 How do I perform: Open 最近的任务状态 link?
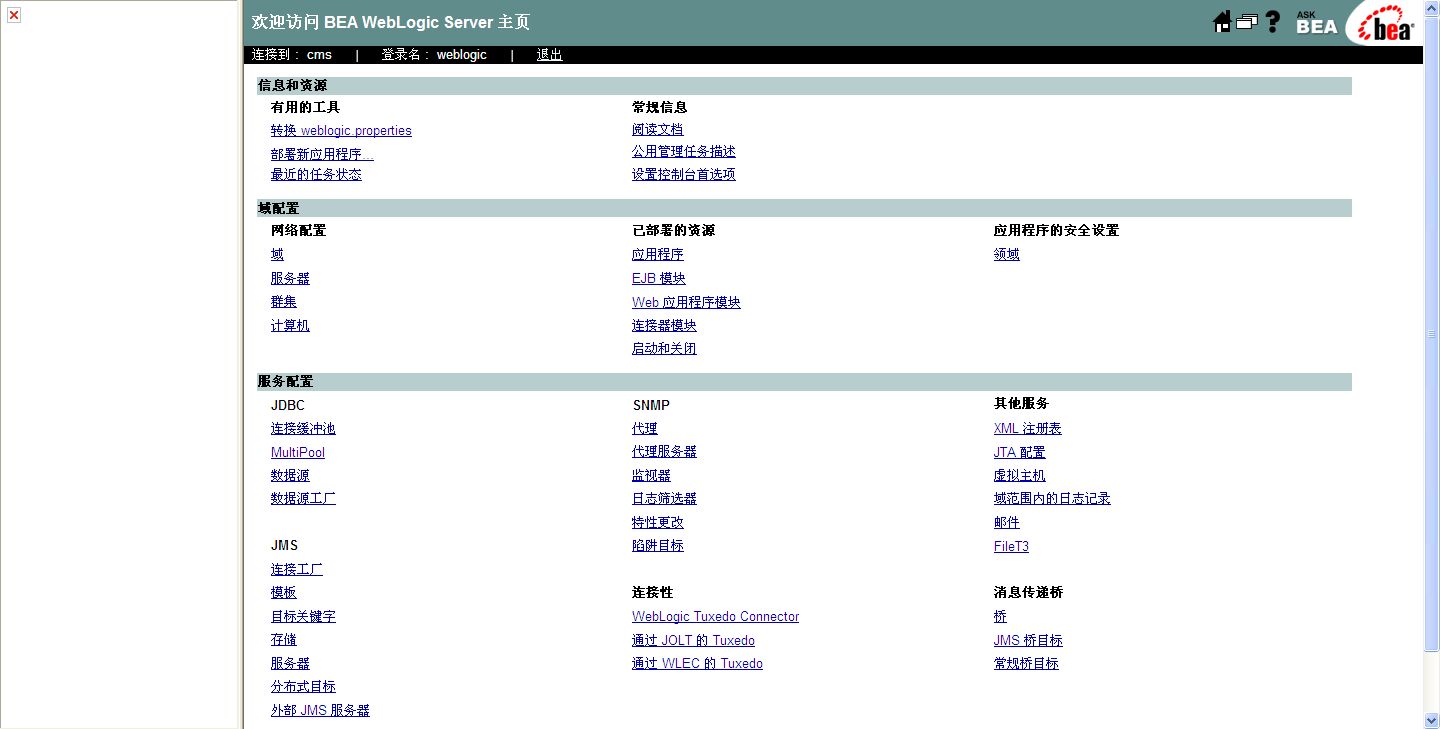pyautogui.click(x=316, y=175)
